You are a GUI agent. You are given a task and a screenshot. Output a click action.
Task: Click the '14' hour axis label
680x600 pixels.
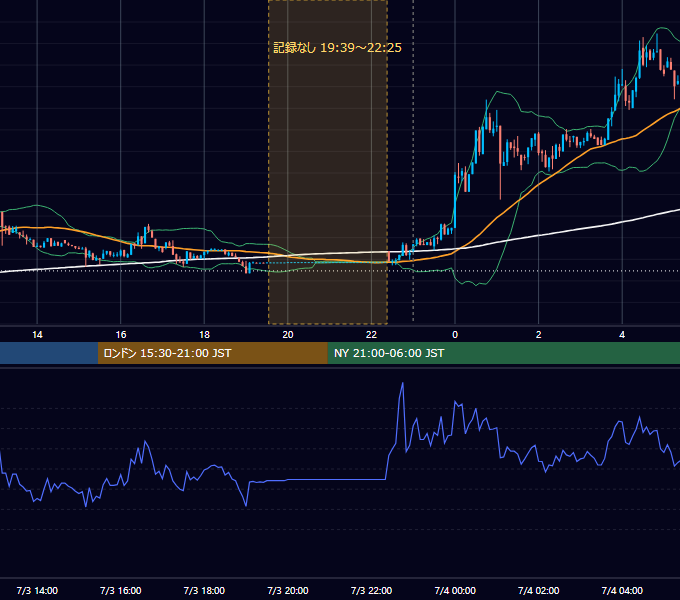click(x=37, y=335)
